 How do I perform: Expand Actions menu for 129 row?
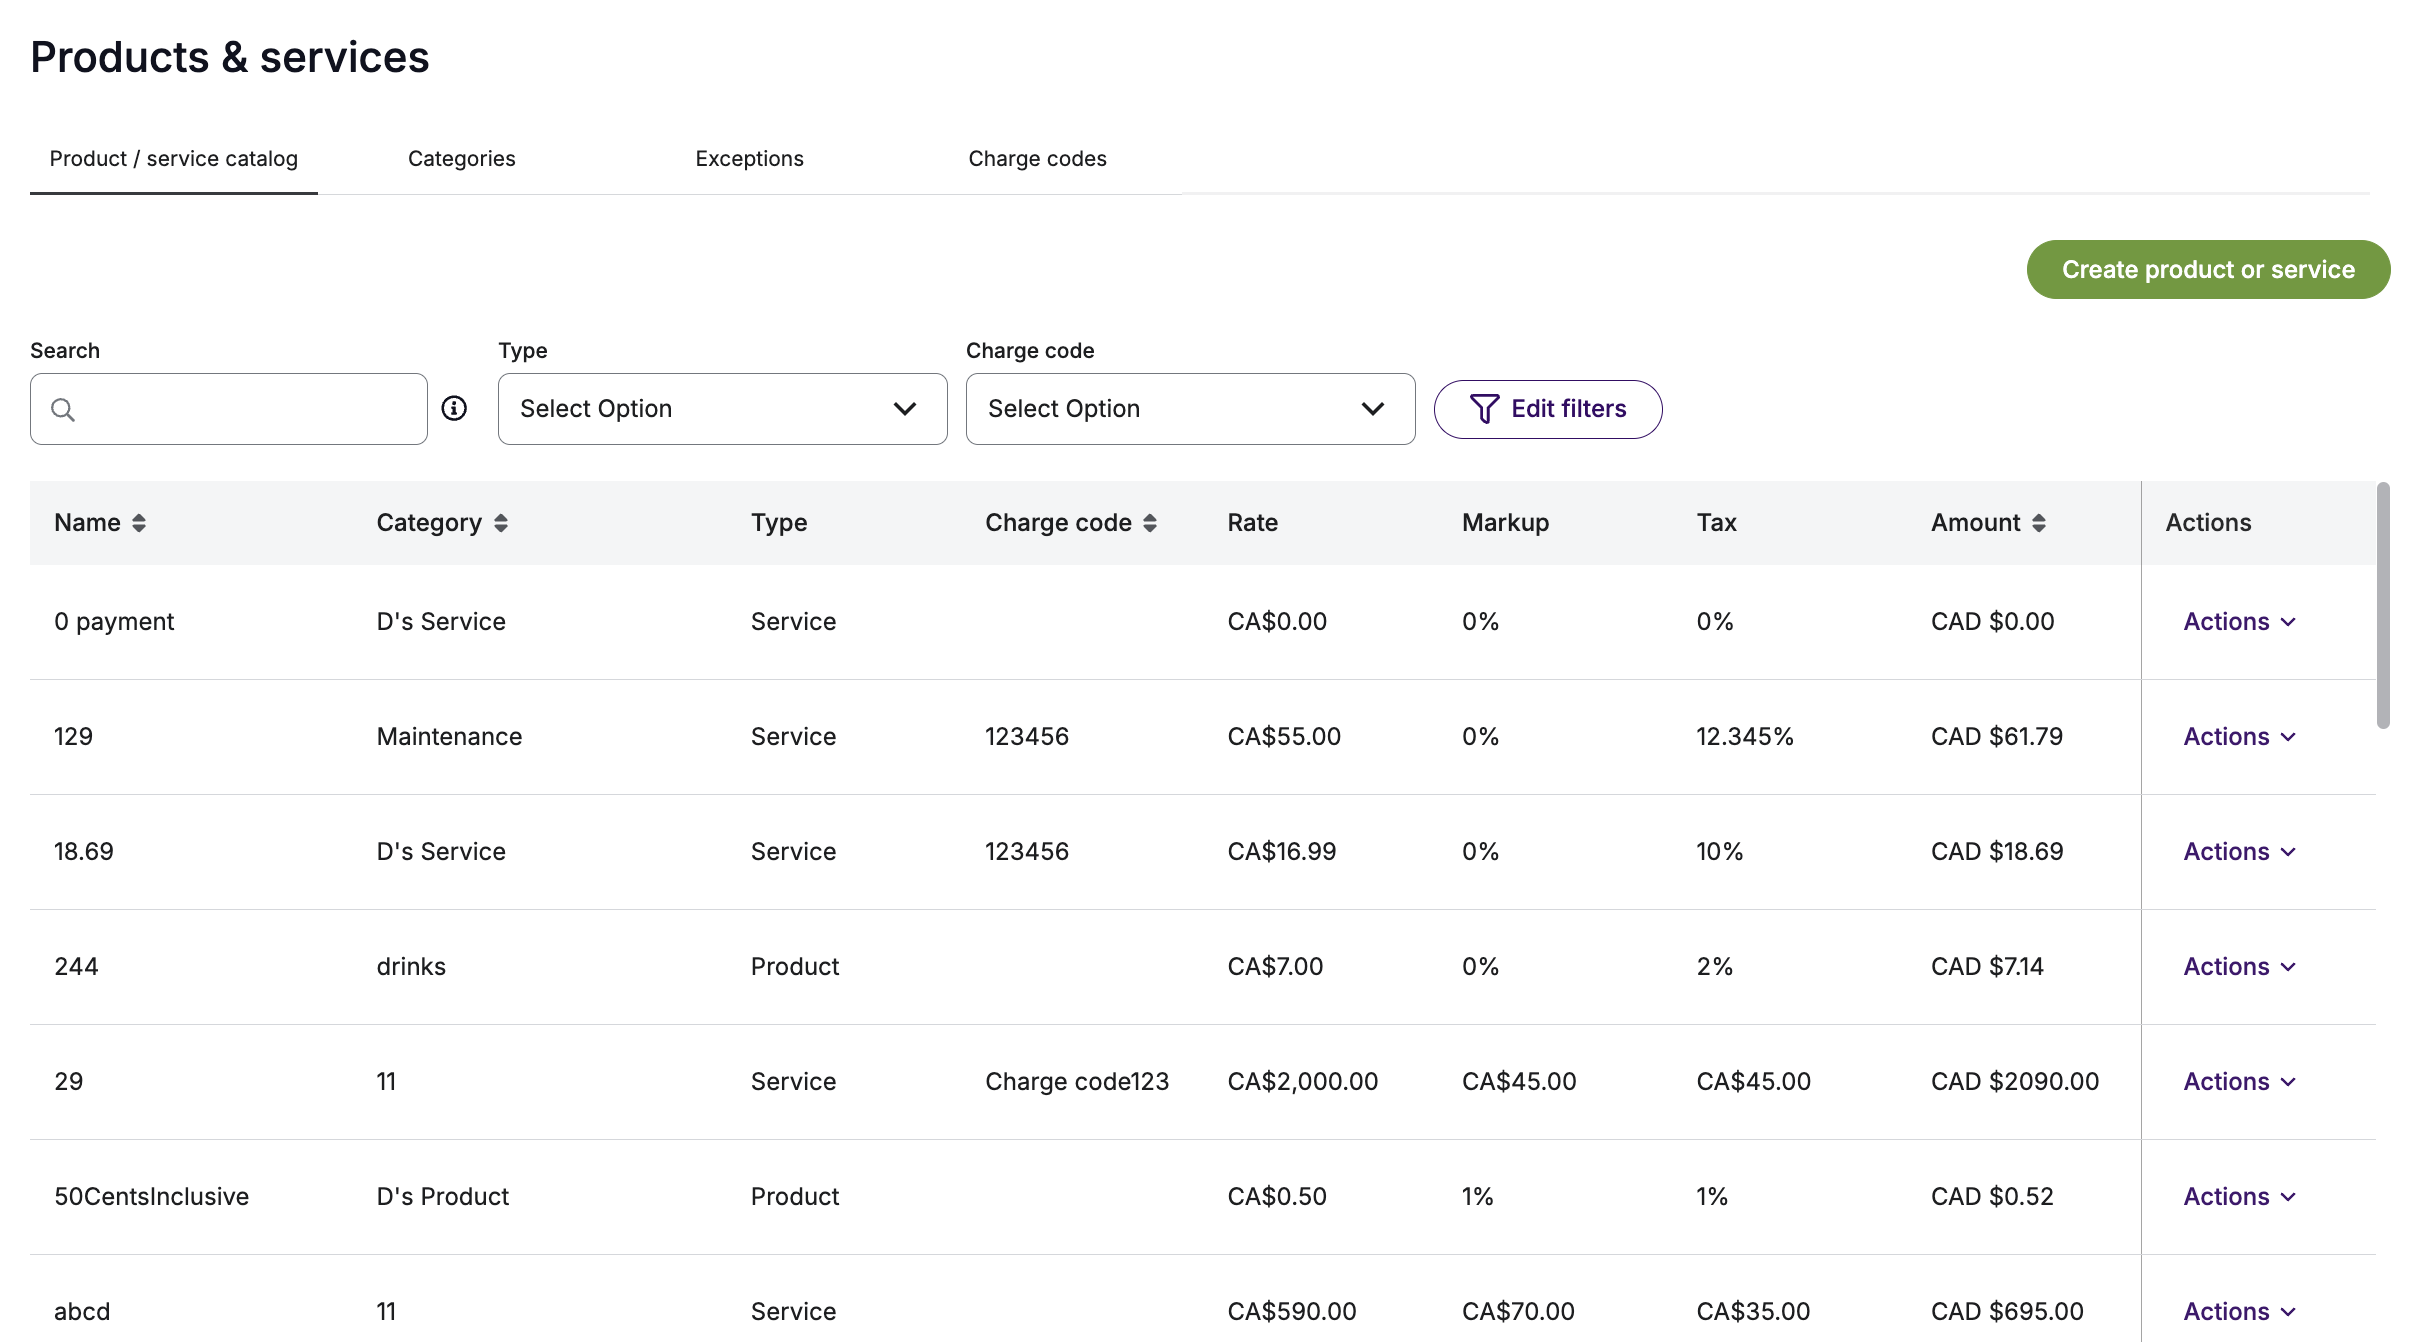coord(2239,737)
